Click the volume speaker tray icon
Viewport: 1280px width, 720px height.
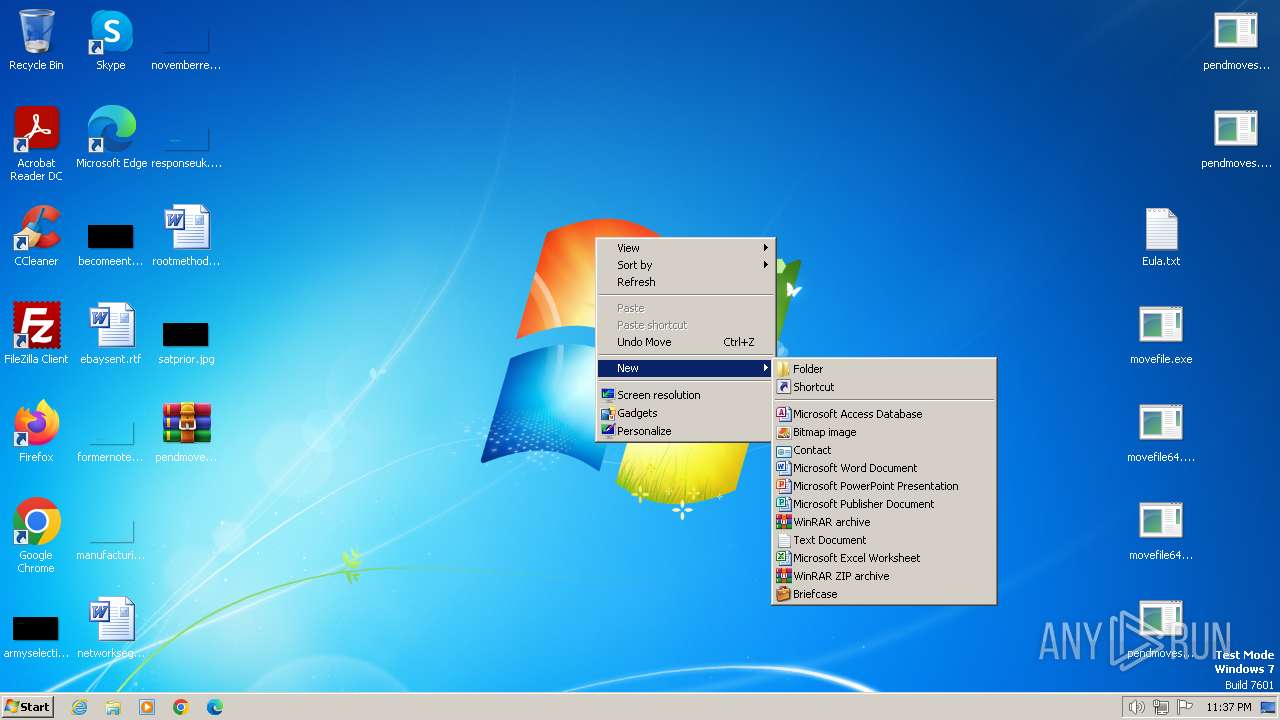click(x=1136, y=707)
